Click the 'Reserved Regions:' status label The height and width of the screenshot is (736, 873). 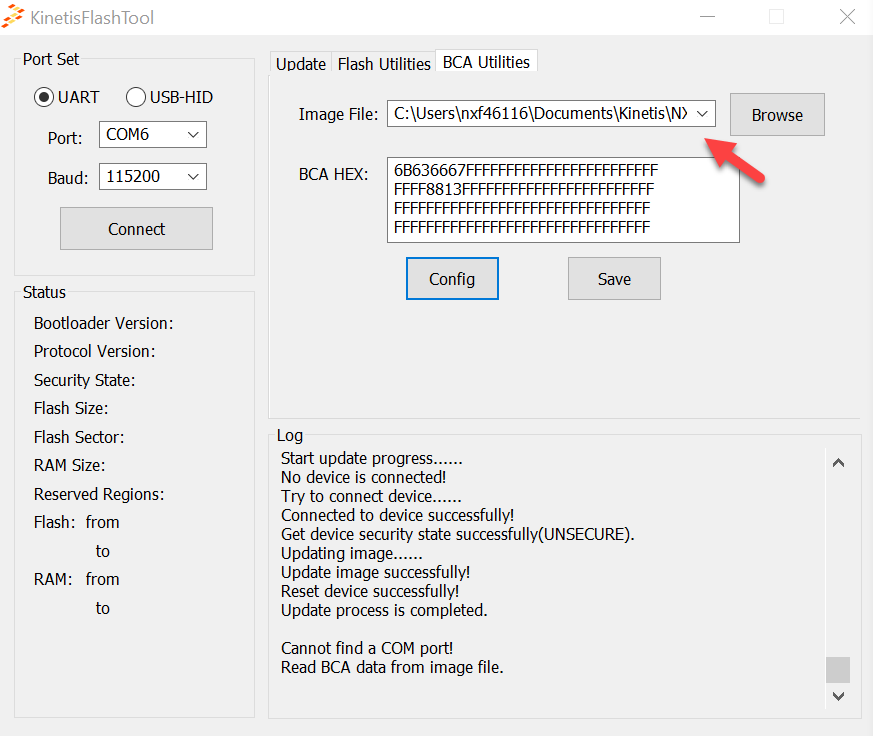[99, 494]
